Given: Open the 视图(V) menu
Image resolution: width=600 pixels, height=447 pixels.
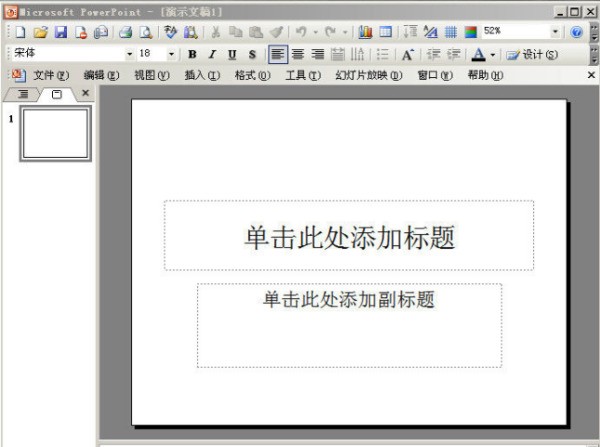Looking at the screenshot, I should (152, 75).
